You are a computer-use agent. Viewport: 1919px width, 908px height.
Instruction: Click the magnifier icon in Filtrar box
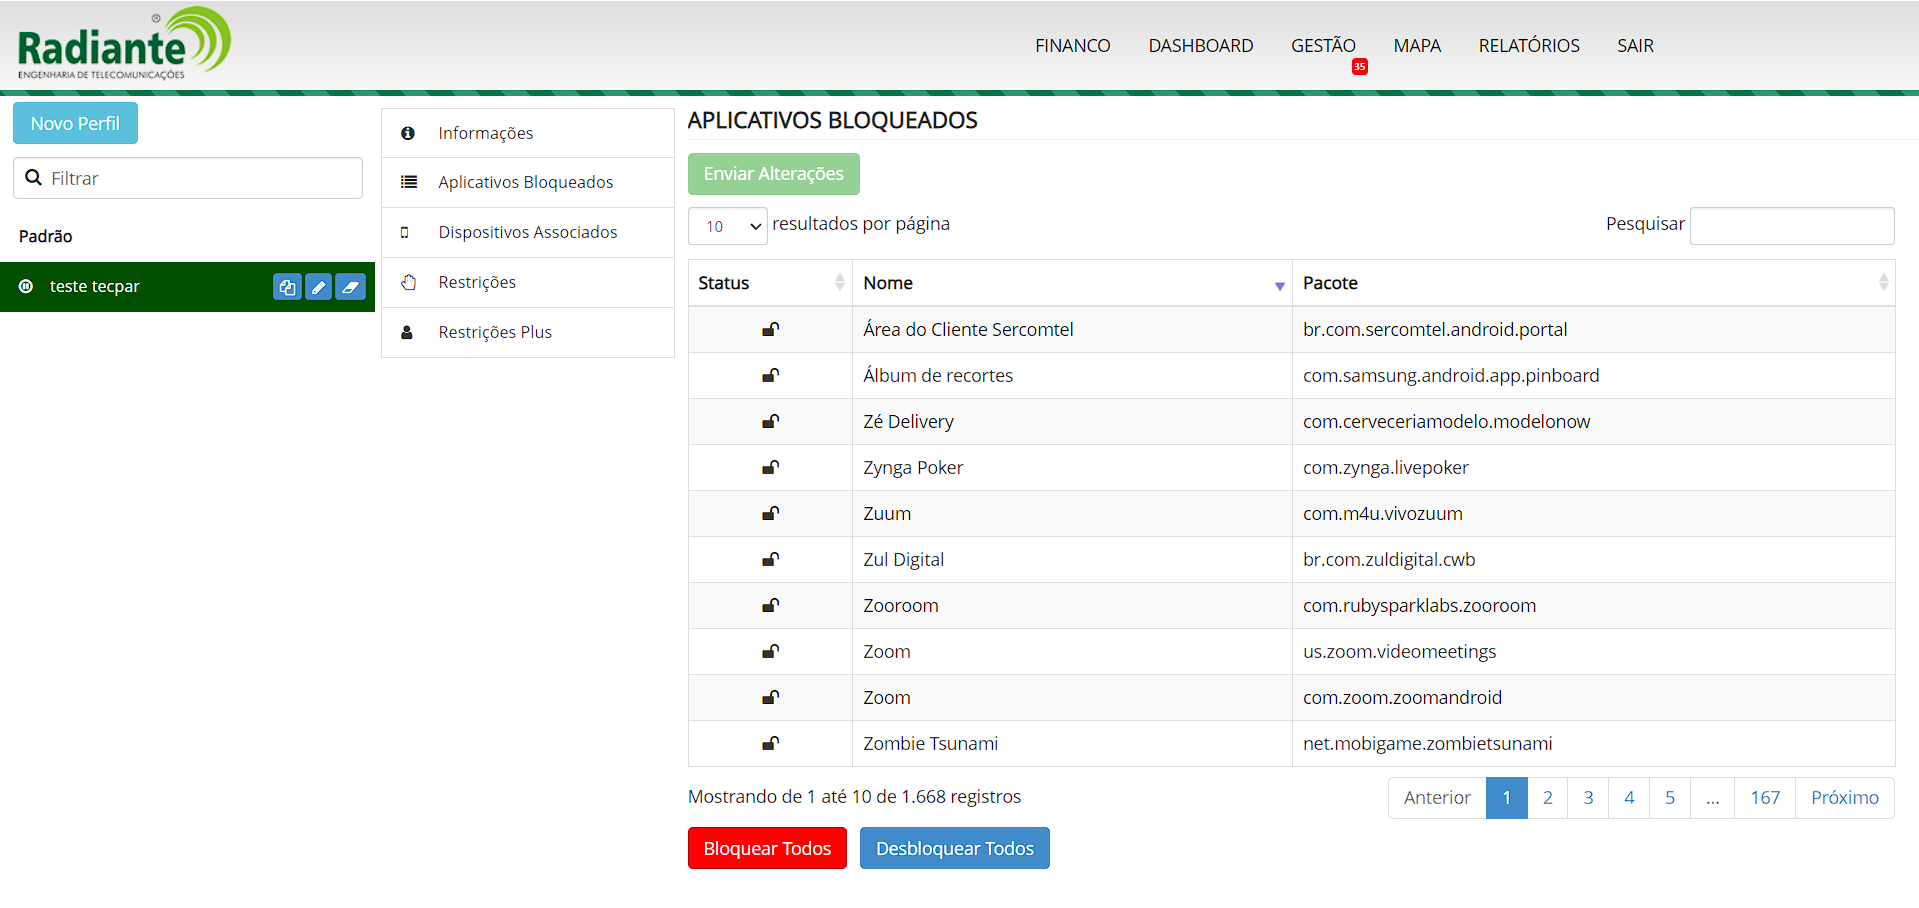(34, 178)
